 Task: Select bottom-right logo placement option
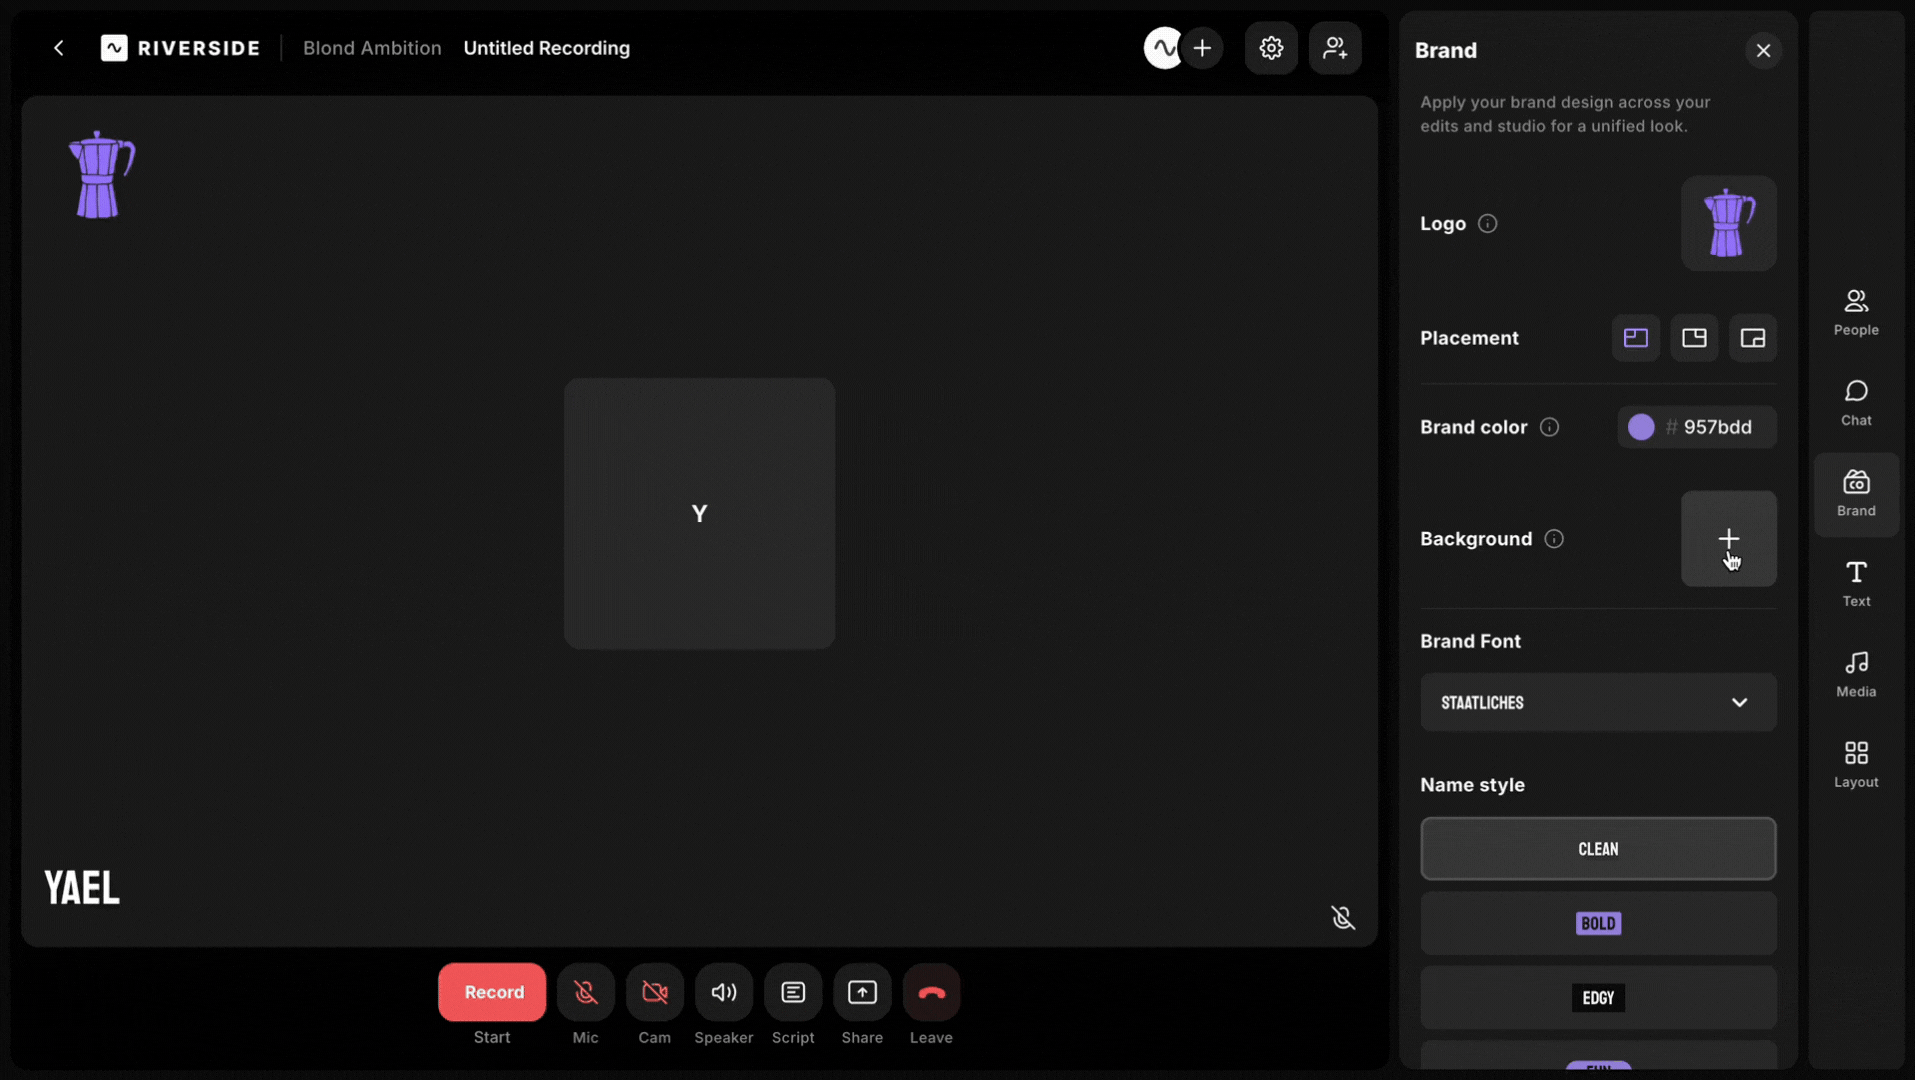(1753, 338)
